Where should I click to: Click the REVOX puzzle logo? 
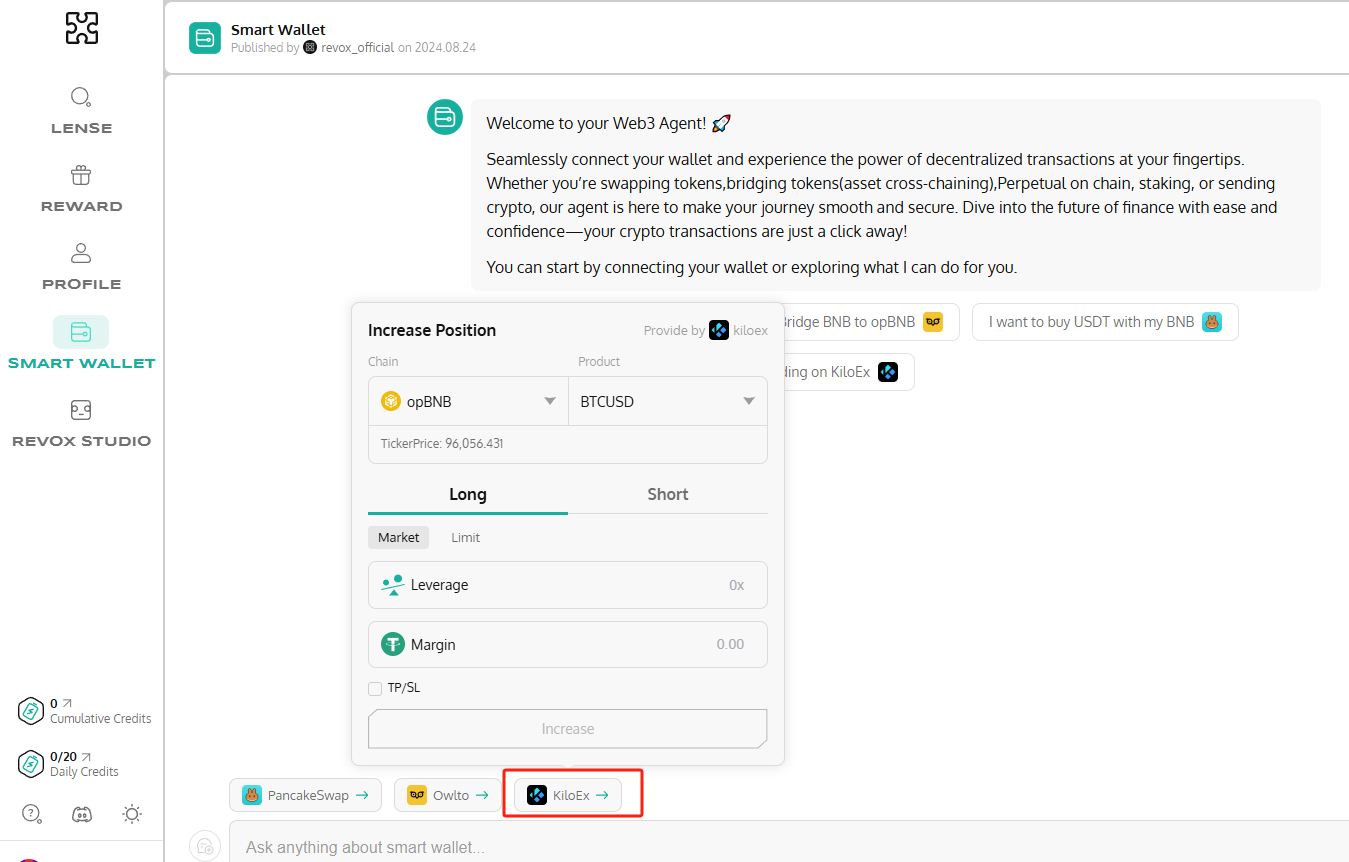82,28
